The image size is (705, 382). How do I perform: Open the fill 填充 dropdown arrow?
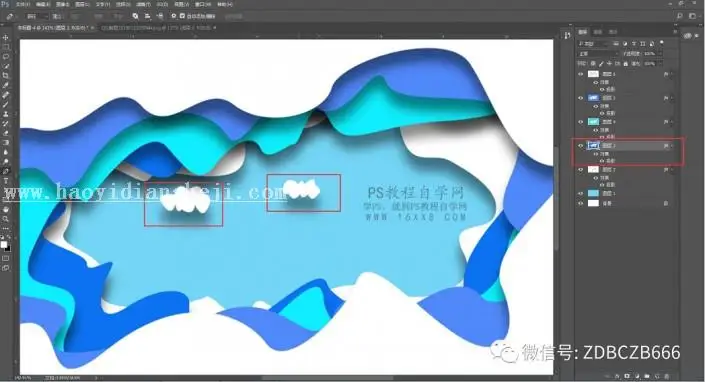pyautogui.click(x=660, y=64)
